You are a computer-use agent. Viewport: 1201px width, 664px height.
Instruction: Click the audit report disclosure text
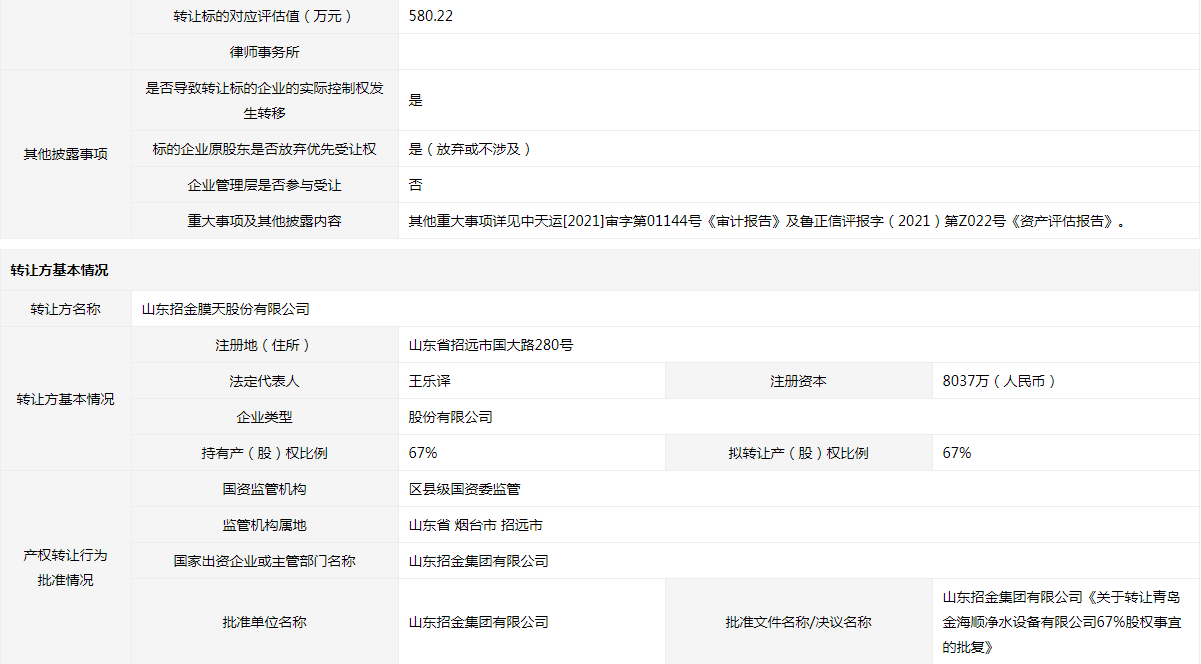point(767,221)
